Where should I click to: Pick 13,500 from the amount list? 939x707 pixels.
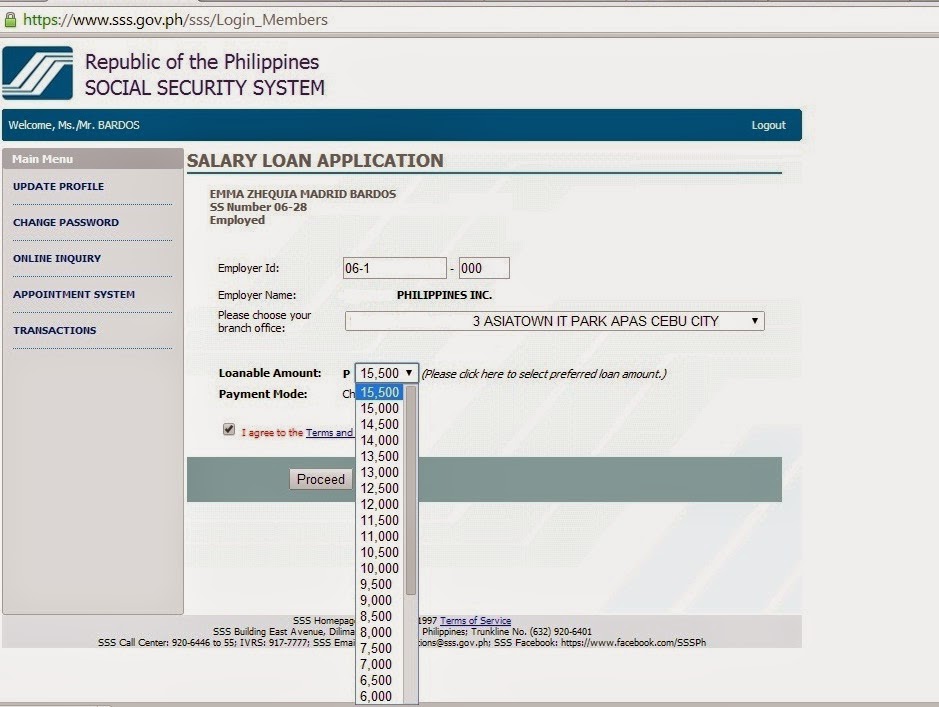coord(380,456)
